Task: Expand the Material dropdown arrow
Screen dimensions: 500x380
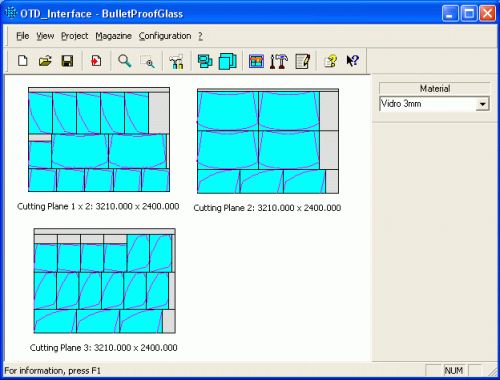Action: 482,104
